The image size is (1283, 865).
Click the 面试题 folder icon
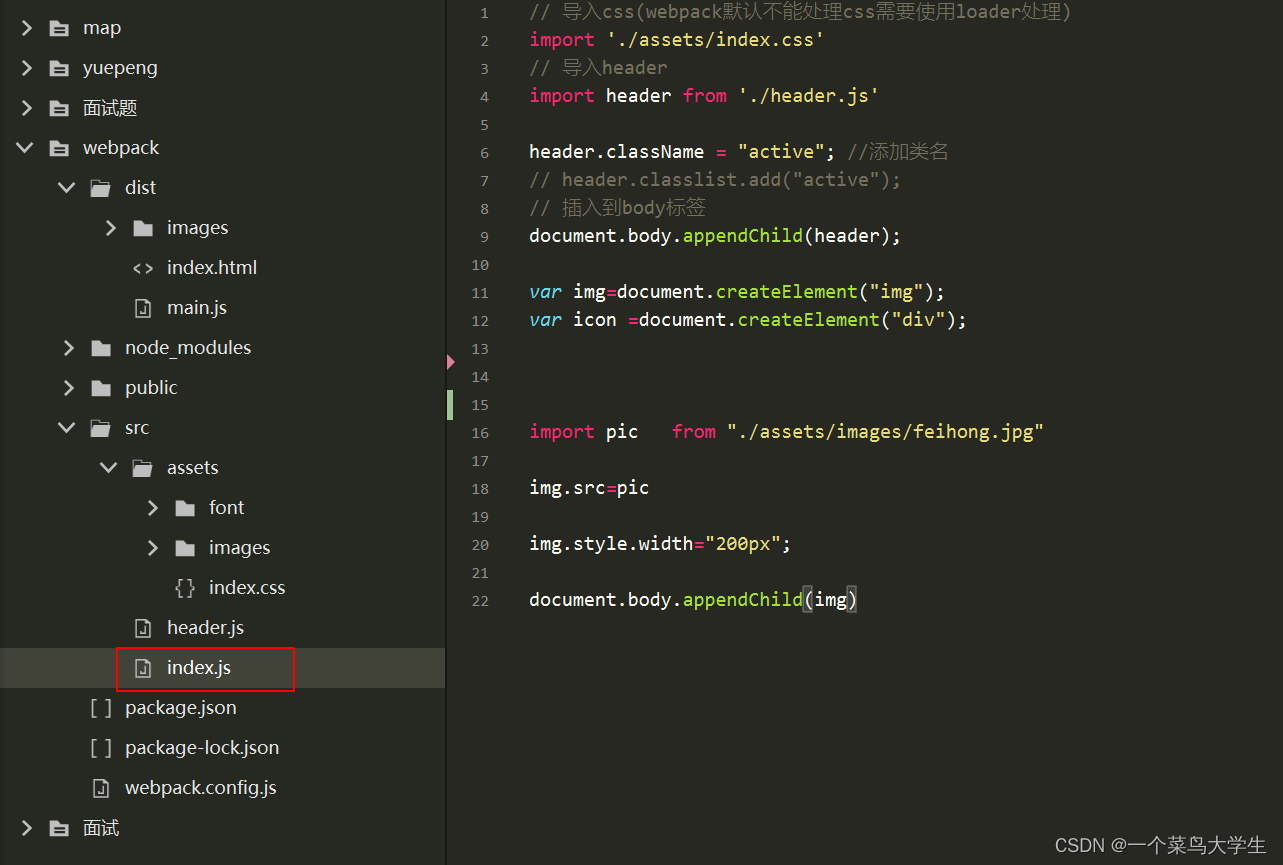coord(59,108)
